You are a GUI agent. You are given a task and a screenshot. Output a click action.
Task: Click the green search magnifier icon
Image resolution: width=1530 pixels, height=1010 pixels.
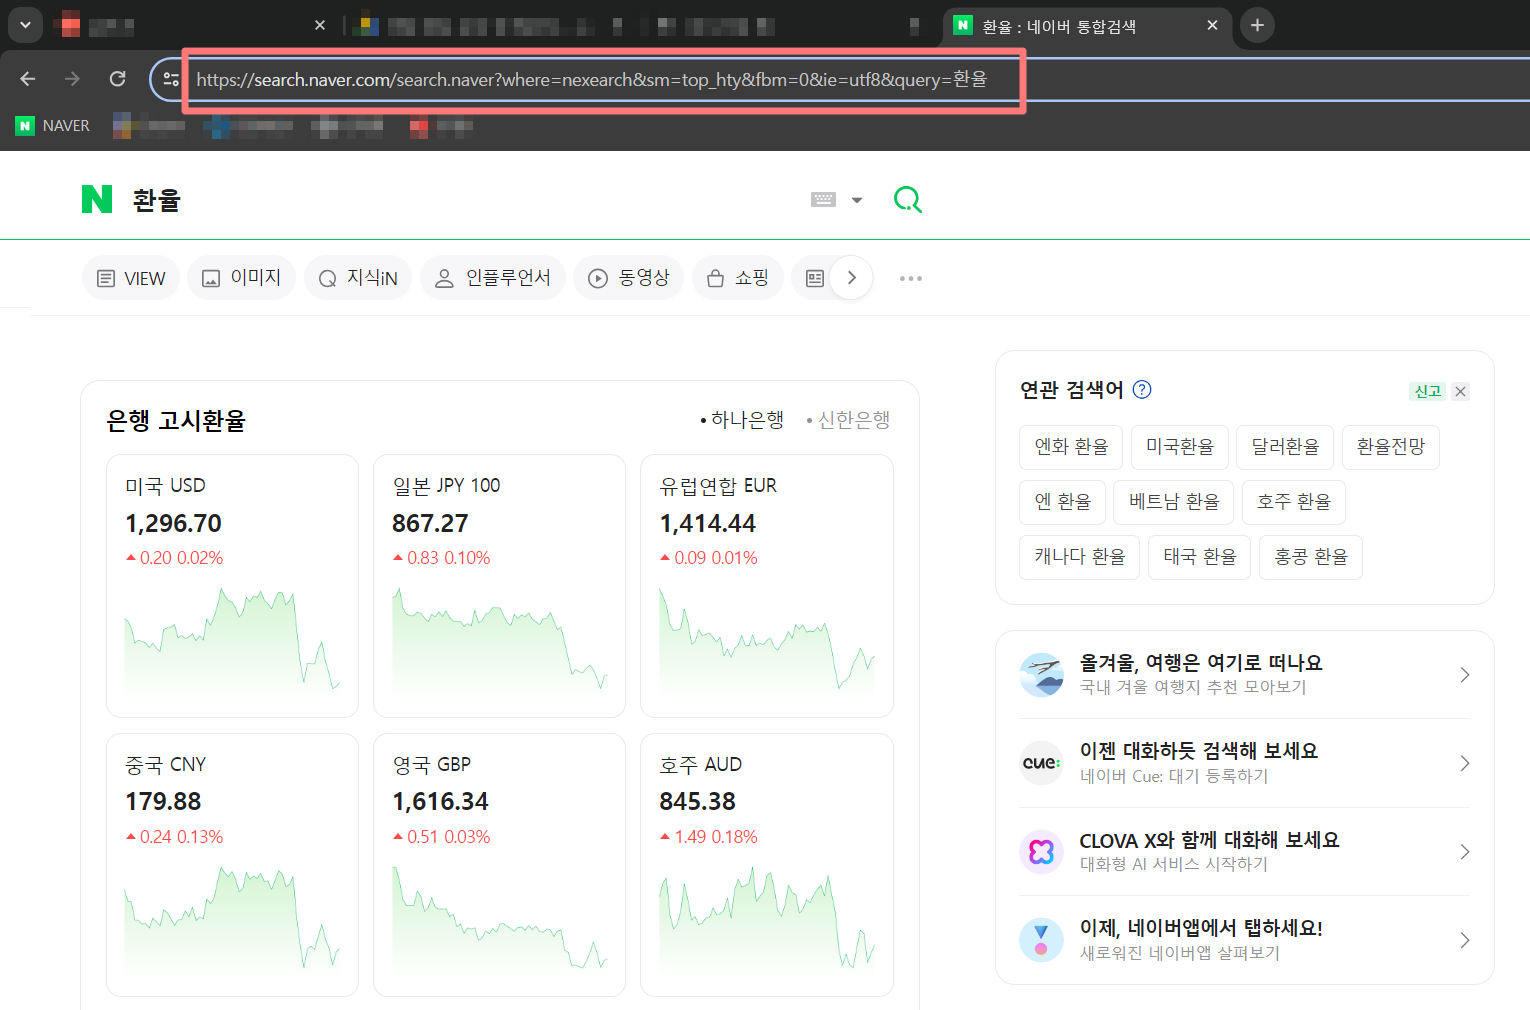click(x=907, y=199)
